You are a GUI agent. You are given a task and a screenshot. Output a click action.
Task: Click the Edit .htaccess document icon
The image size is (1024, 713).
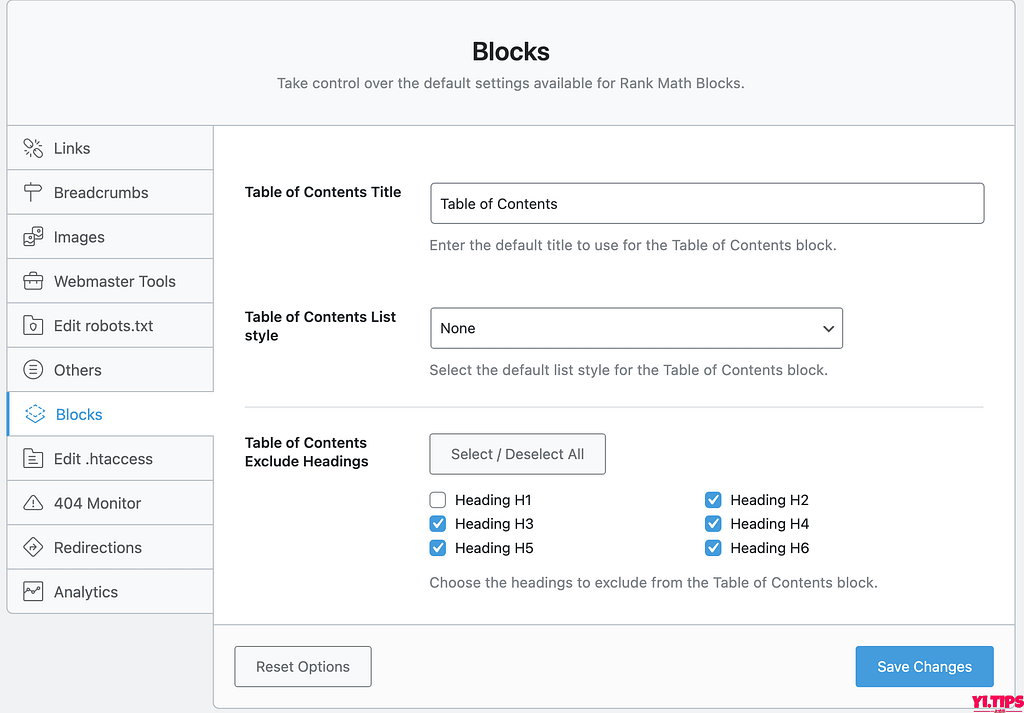pos(33,459)
